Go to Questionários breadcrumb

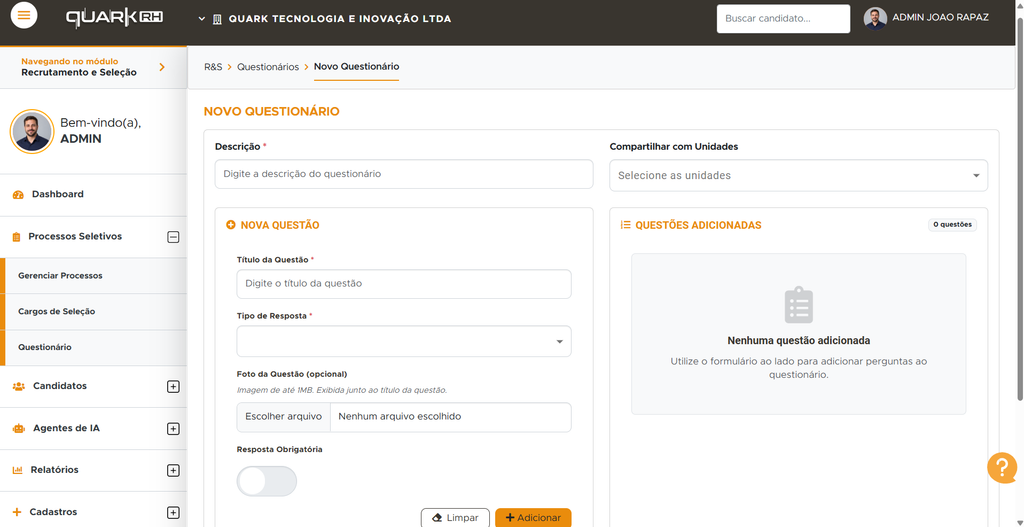point(268,67)
